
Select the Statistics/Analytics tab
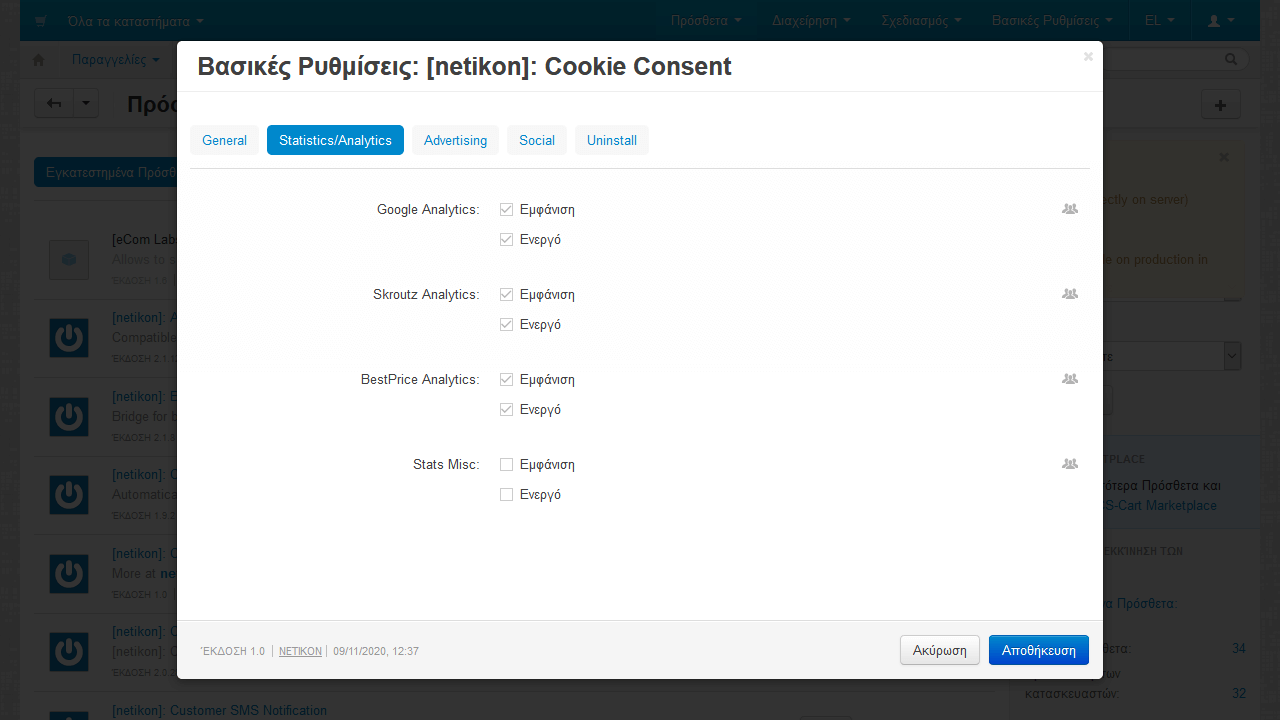(x=335, y=140)
